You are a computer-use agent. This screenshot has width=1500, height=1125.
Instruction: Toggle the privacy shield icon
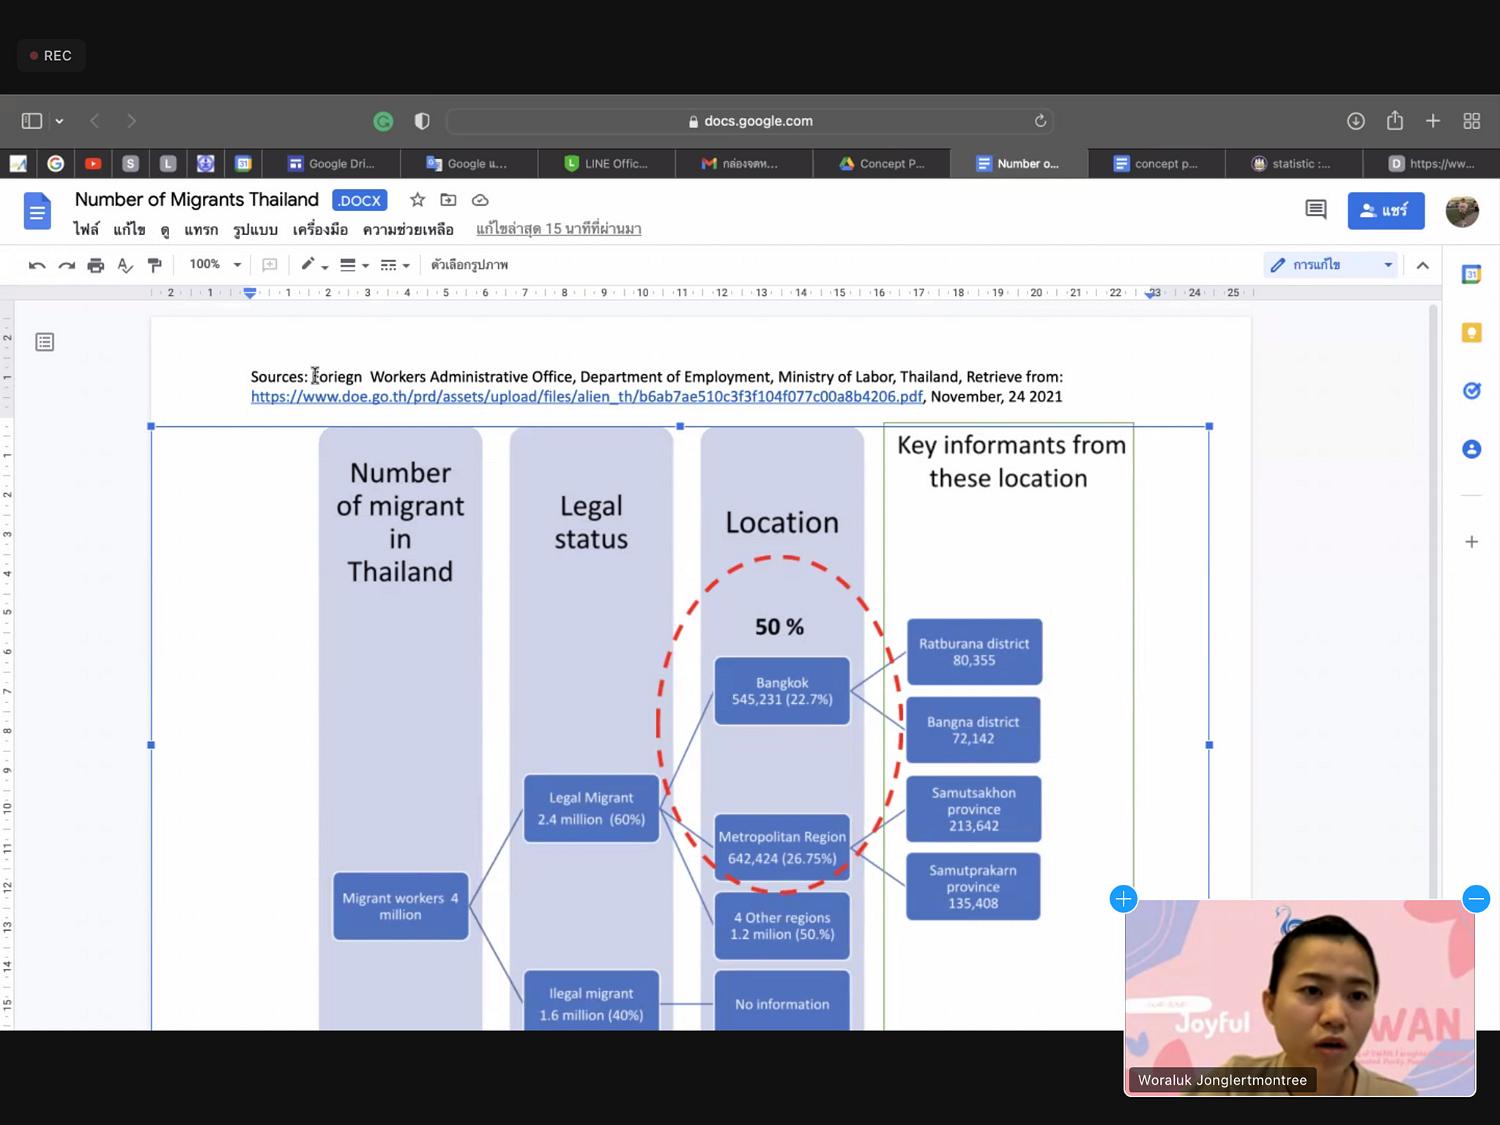pyautogui.click(x=422, y=121)
